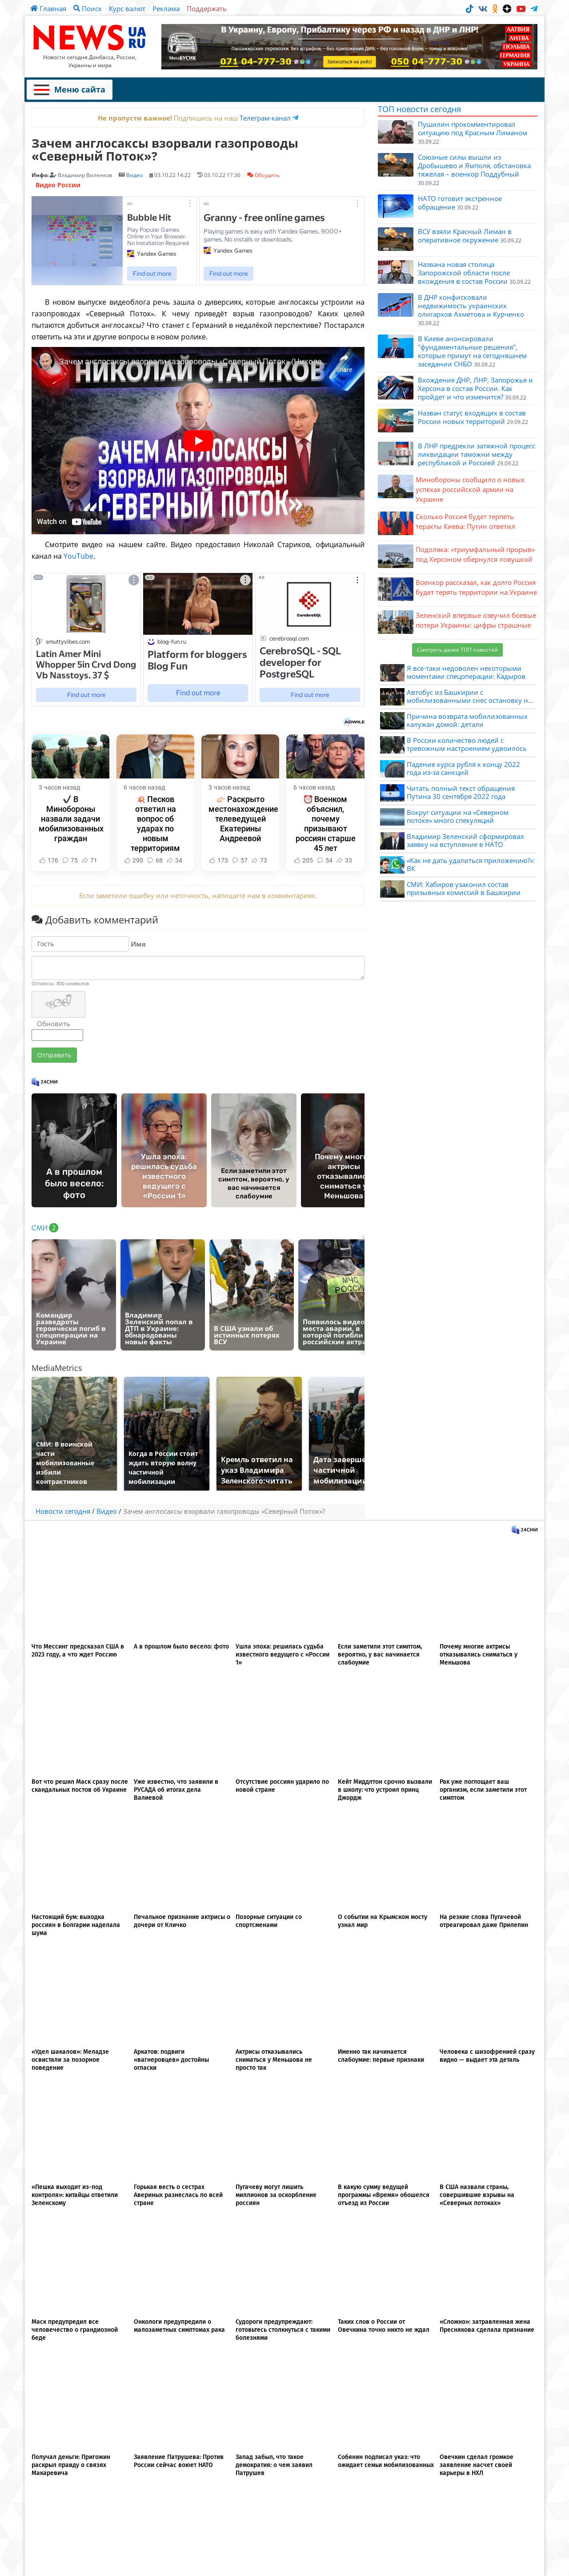Open options menu on CerebroSQL ad
The width and height of the screenshot is (569, 2576).
pyautogui.click(x=357, y=580)
